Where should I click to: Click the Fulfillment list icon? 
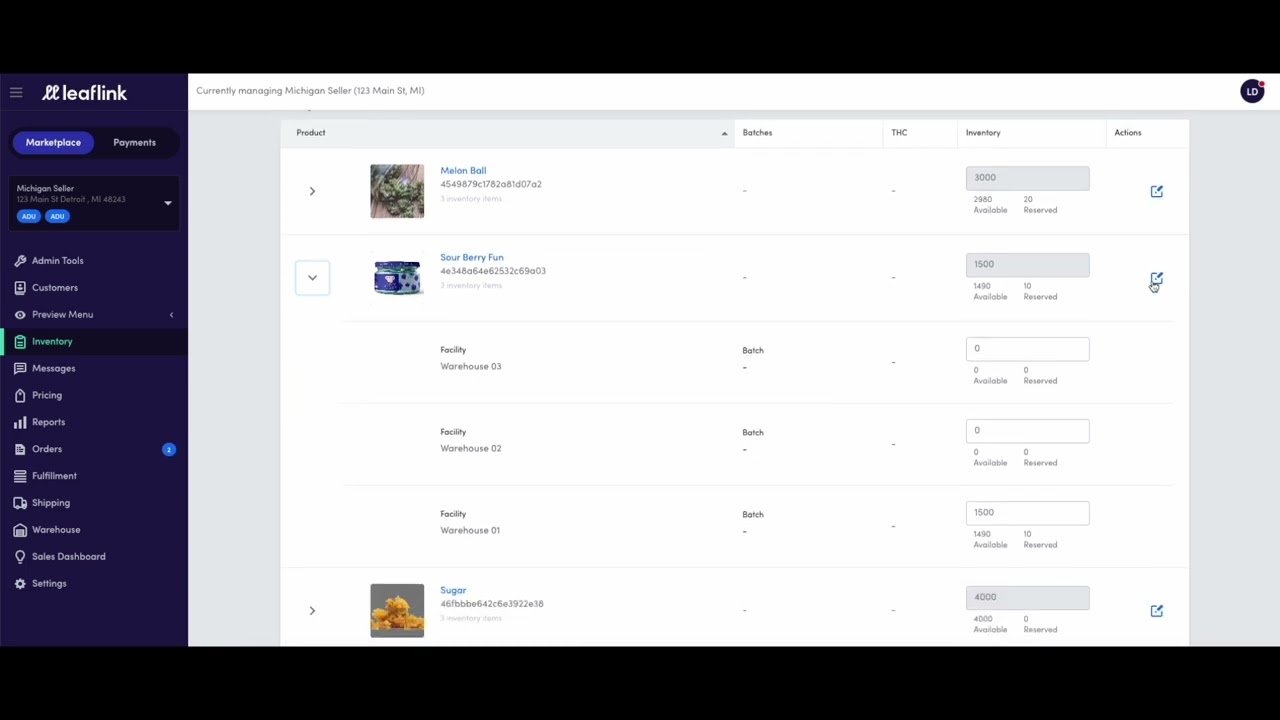click(x=20, y=477)
